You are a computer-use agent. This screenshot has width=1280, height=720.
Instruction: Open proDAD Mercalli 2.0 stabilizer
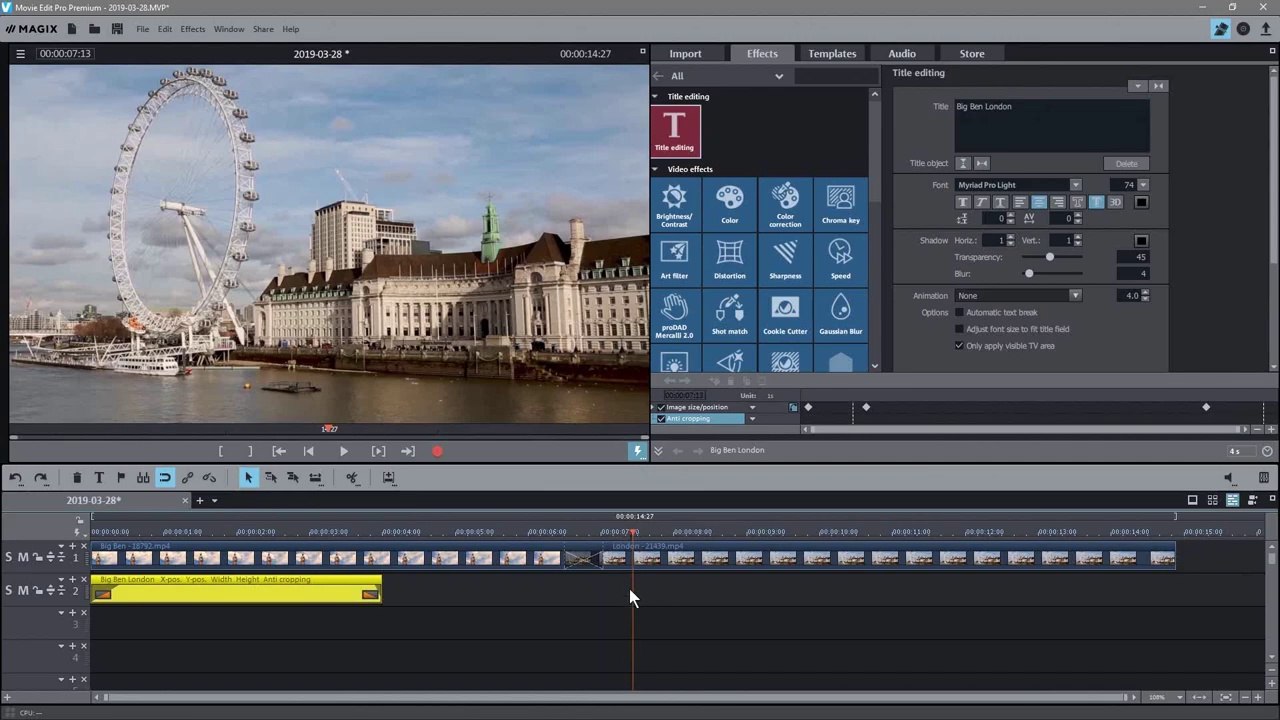(x=674, y=315)
